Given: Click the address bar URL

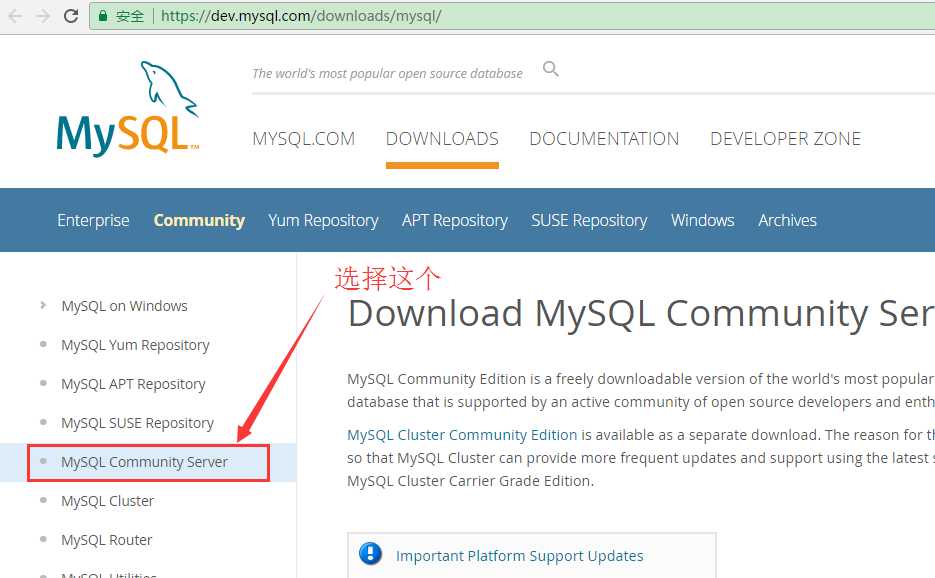Looking at the screenshot, I should tap(301, 16).
